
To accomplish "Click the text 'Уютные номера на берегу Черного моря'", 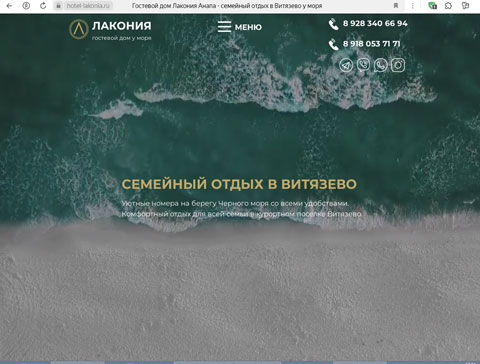I will coord(195,203).
